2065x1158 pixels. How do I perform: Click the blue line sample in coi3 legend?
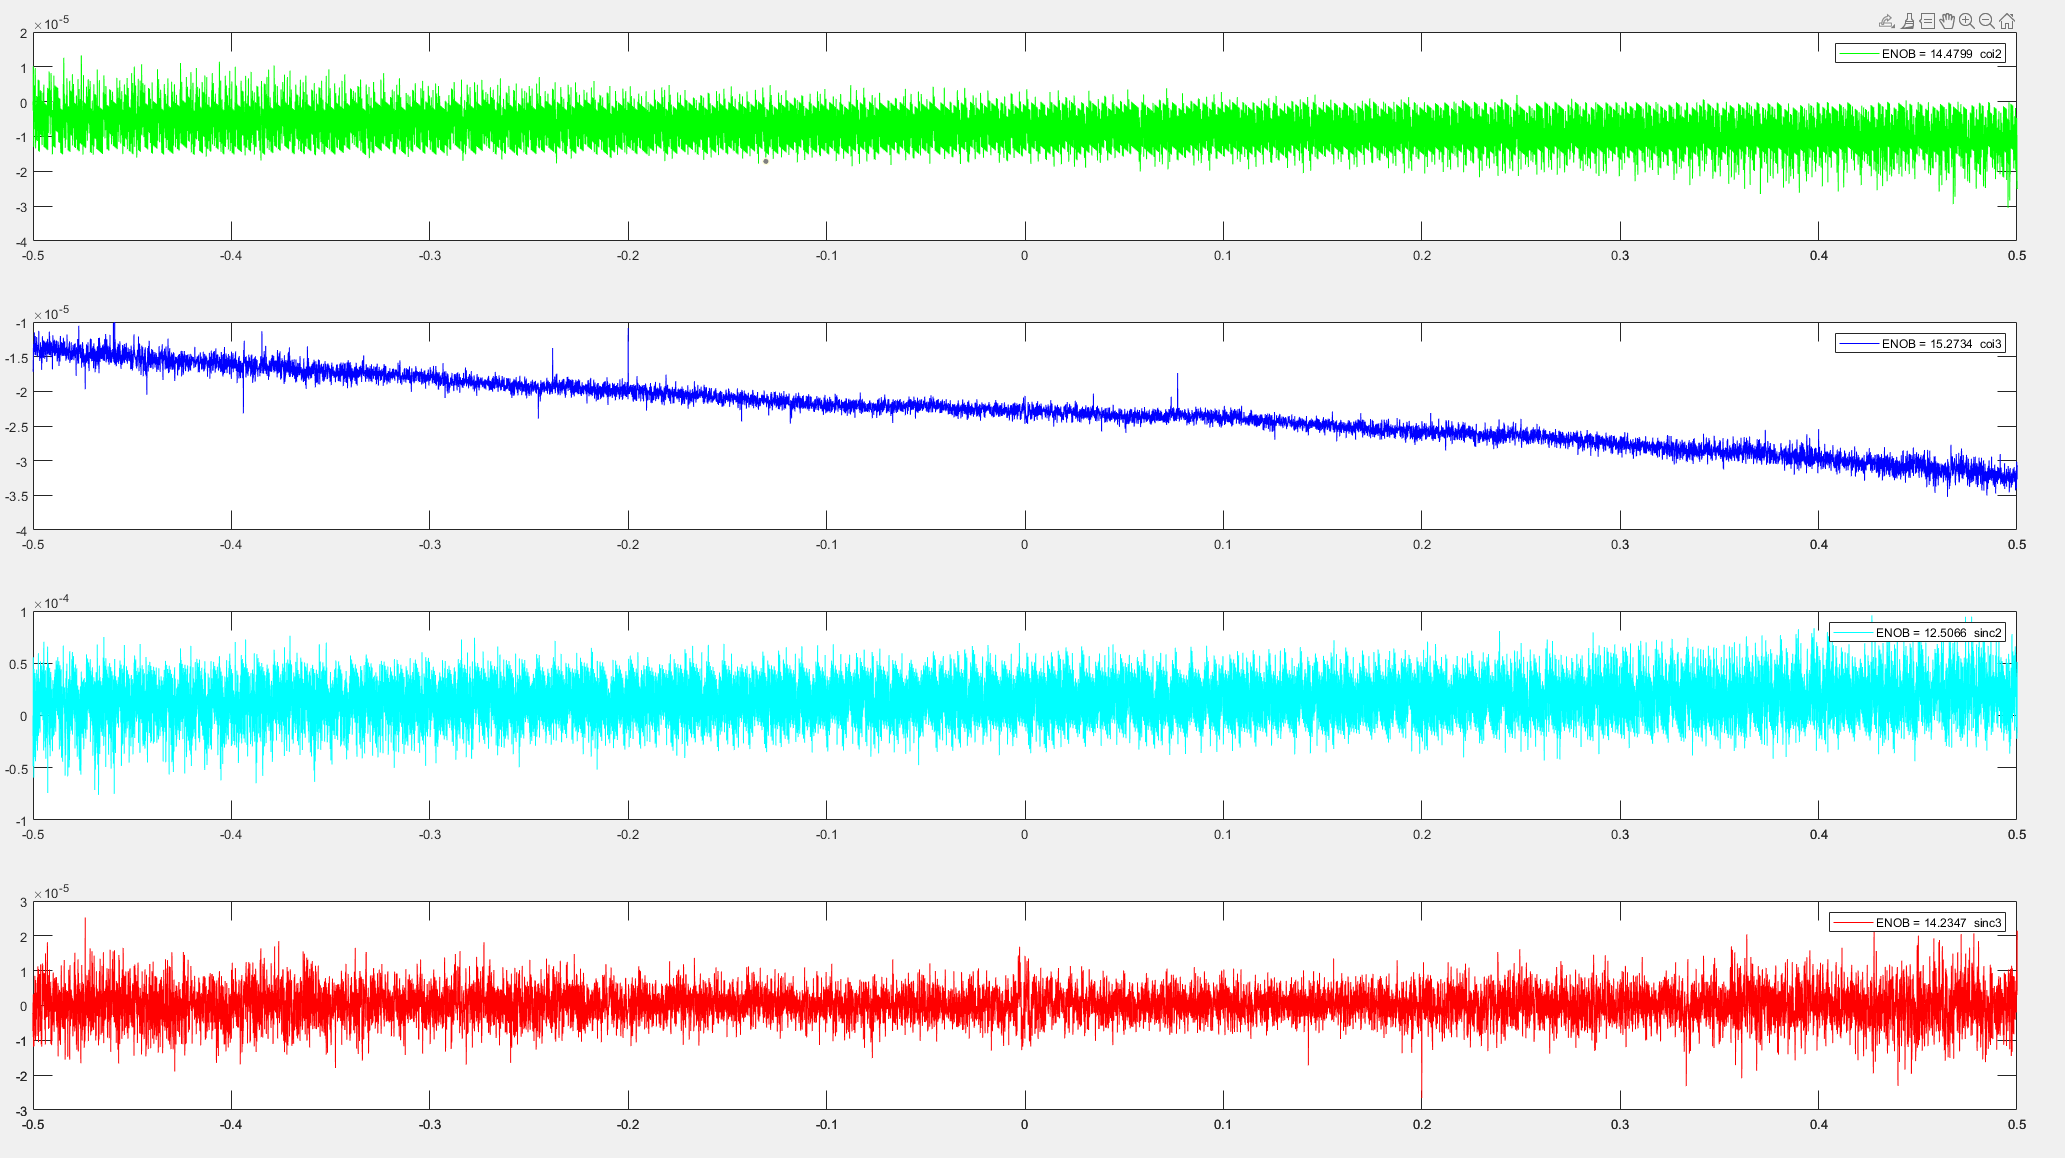coord(1858,343)
